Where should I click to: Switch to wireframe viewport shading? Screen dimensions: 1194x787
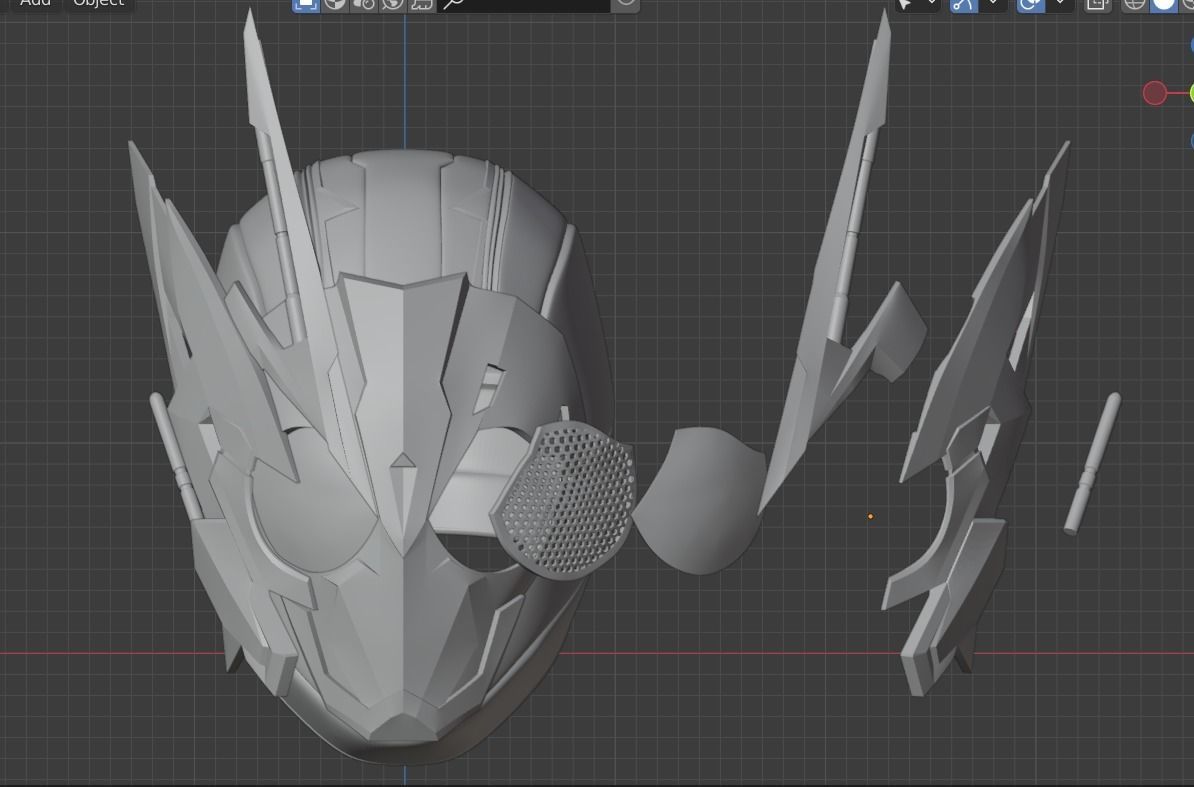pyautogui.click(x=1135, y=4)
